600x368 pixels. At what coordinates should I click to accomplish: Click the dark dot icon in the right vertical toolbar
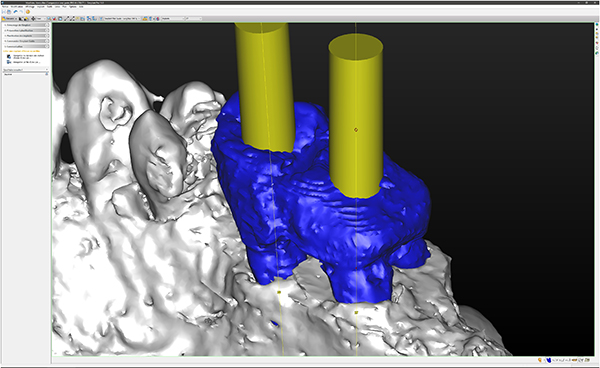point(597,29)
